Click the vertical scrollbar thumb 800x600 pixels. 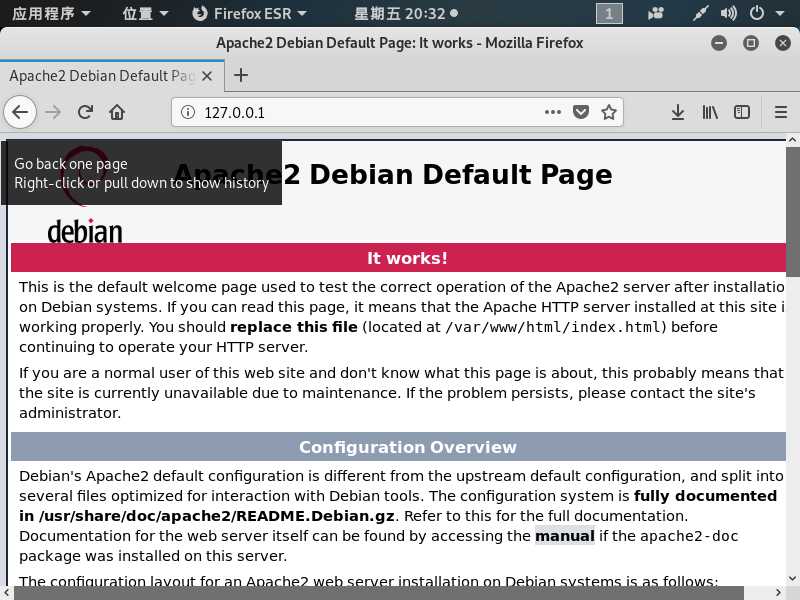point(793,212)
